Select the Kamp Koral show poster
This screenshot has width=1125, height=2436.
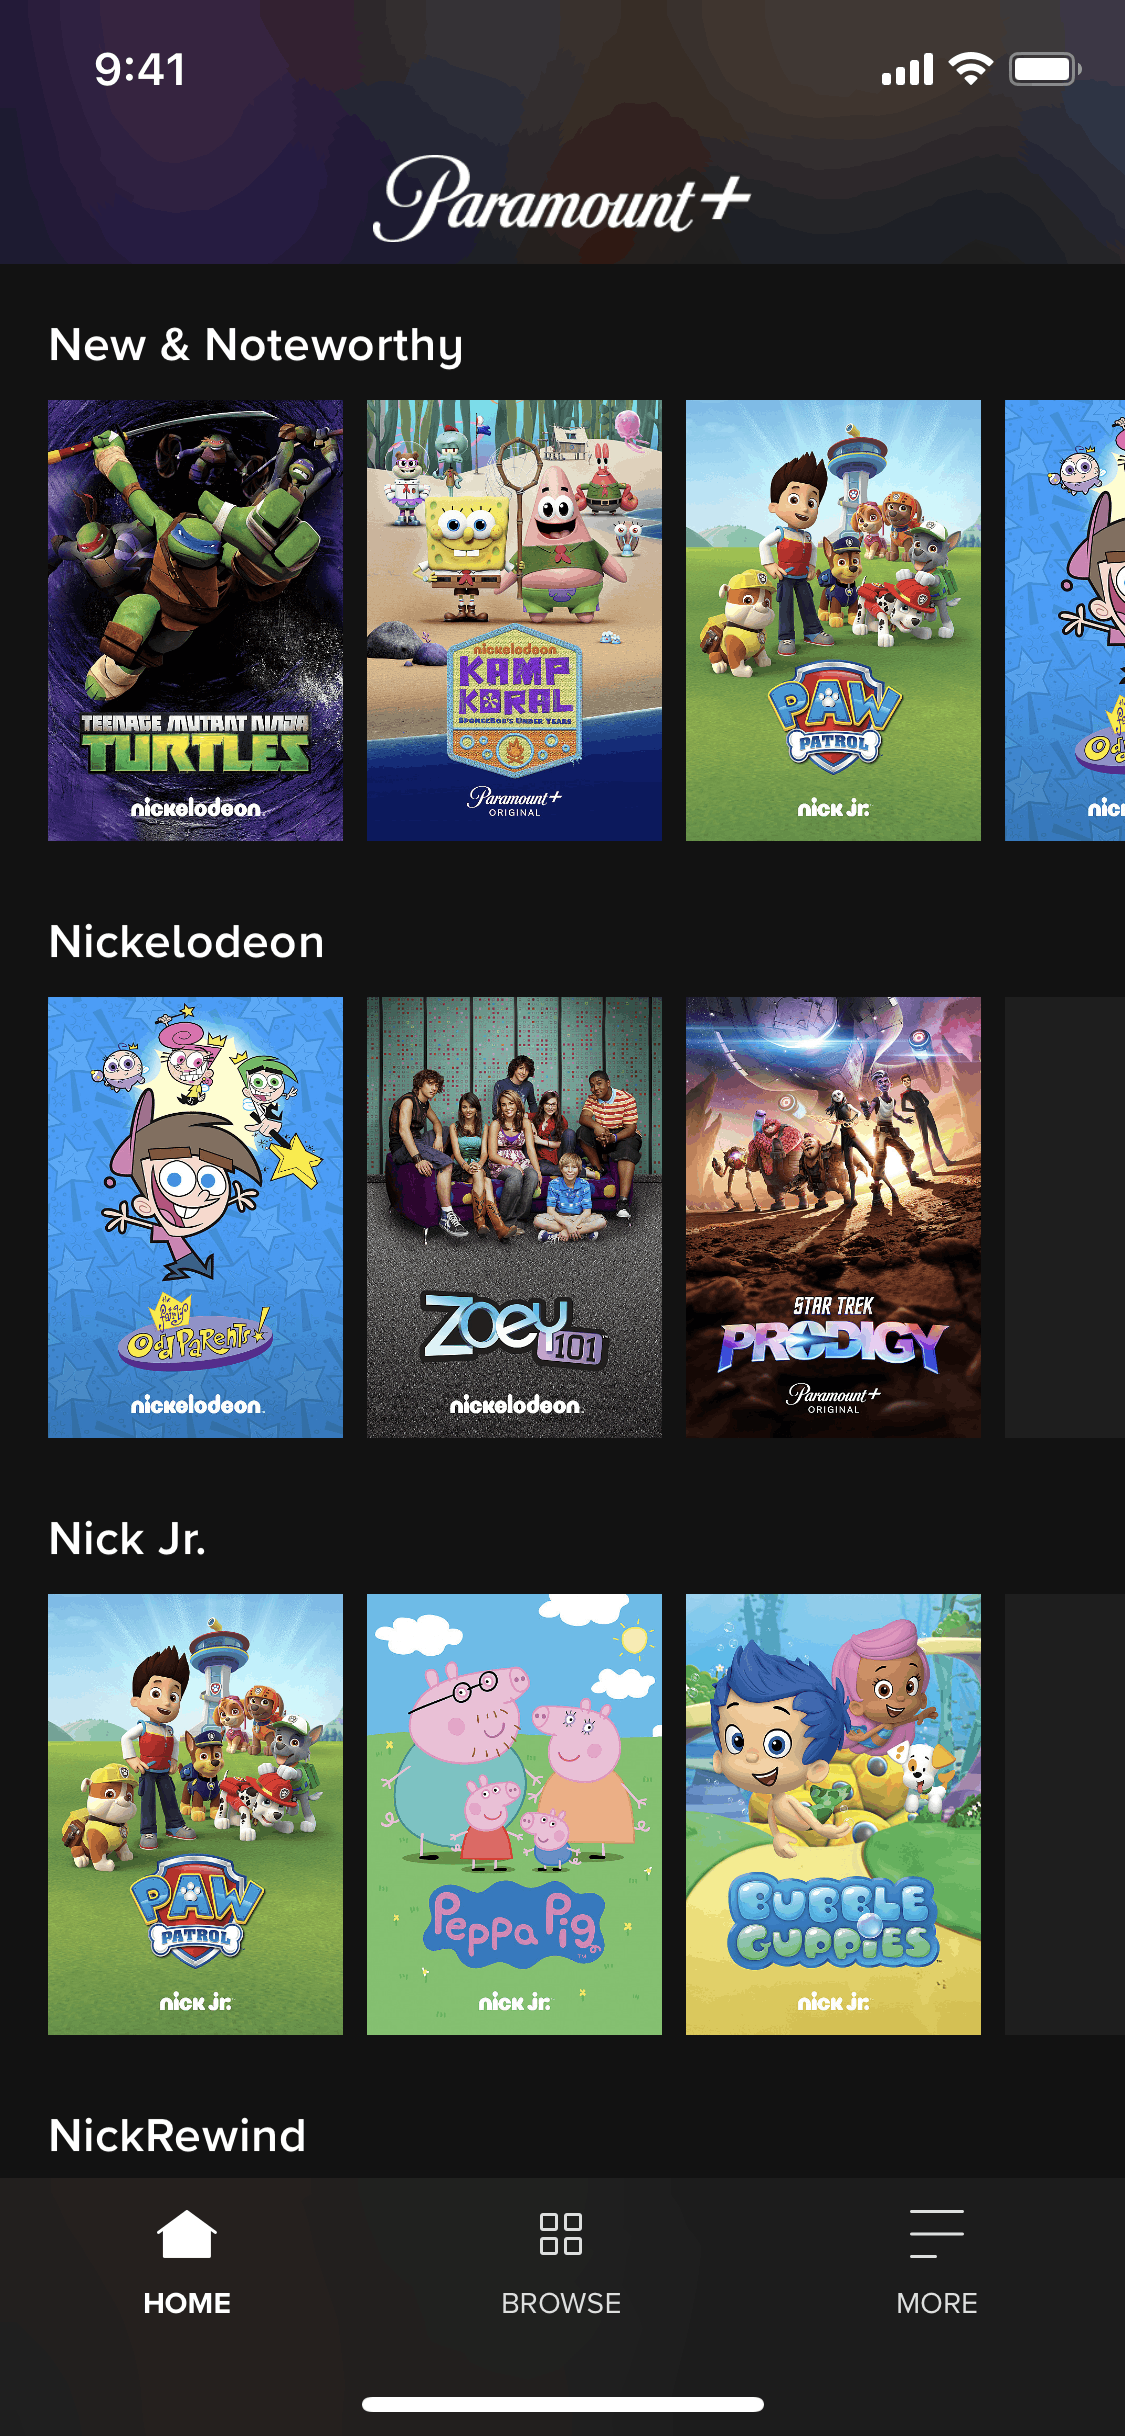click(x=514, y=620)
